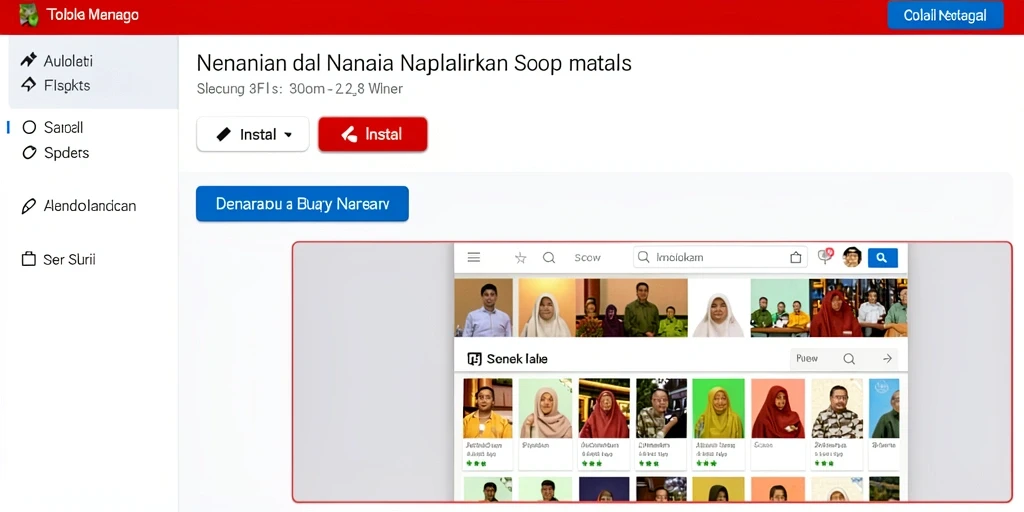1024x512 pixels.
Task: Click the pencil icon beside Alendolandcan
Action: point(28,206)
